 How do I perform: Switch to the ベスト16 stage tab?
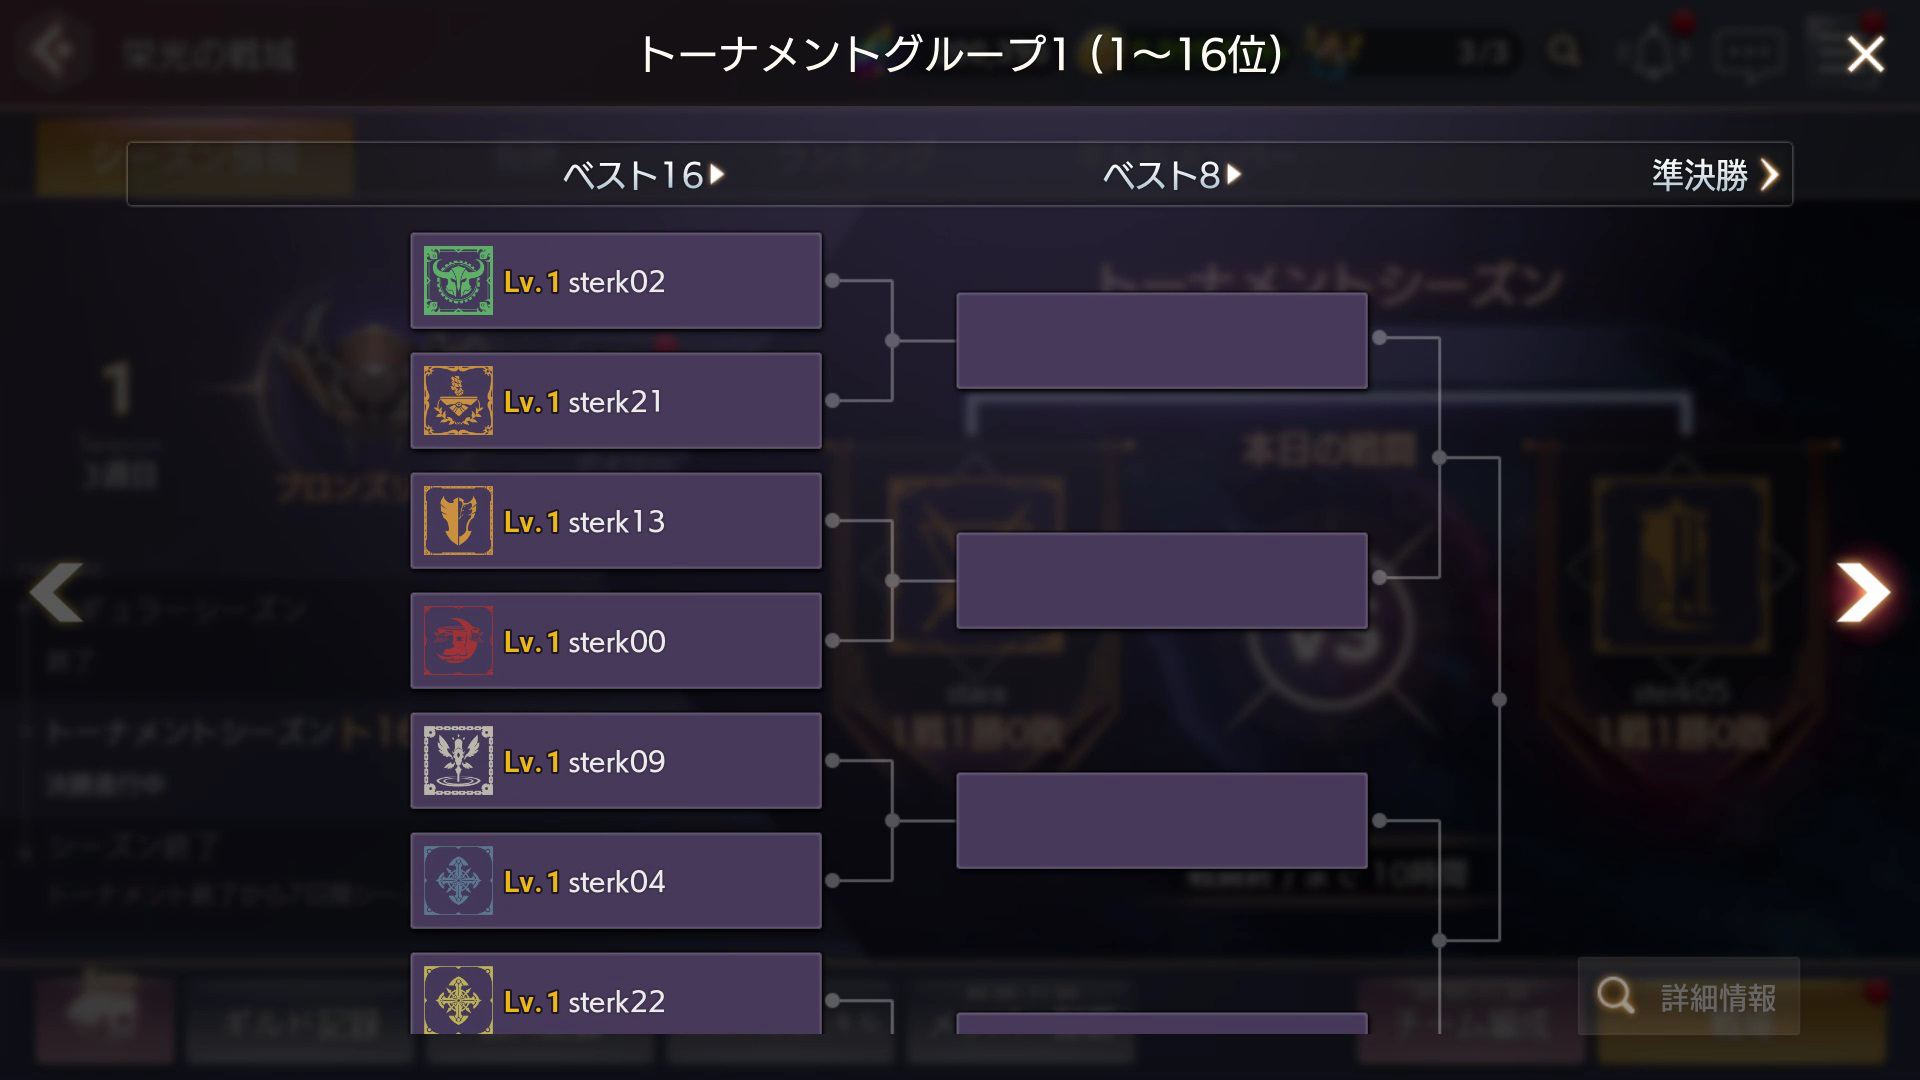point(643,175)
